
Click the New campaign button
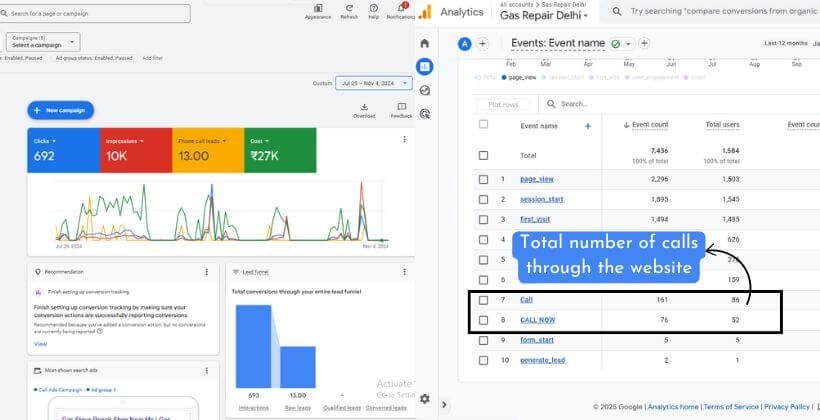coord(61,110)
